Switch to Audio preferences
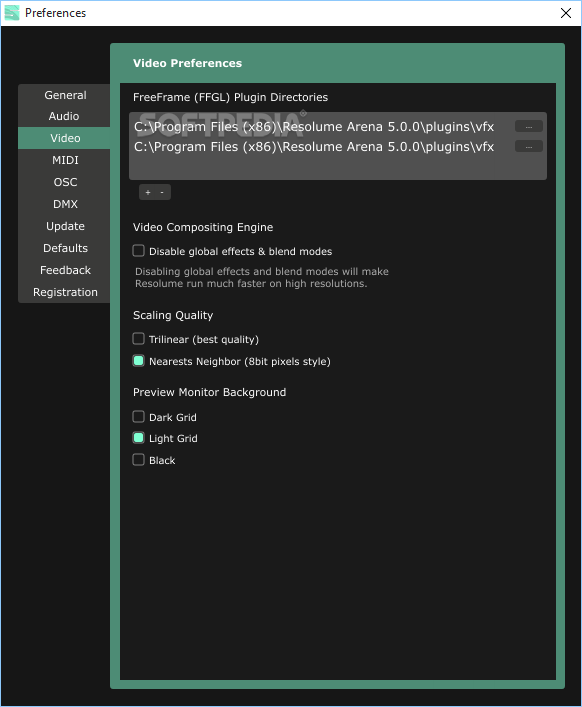The height and width of the screenshot is (707, 582). coord(64,116)
